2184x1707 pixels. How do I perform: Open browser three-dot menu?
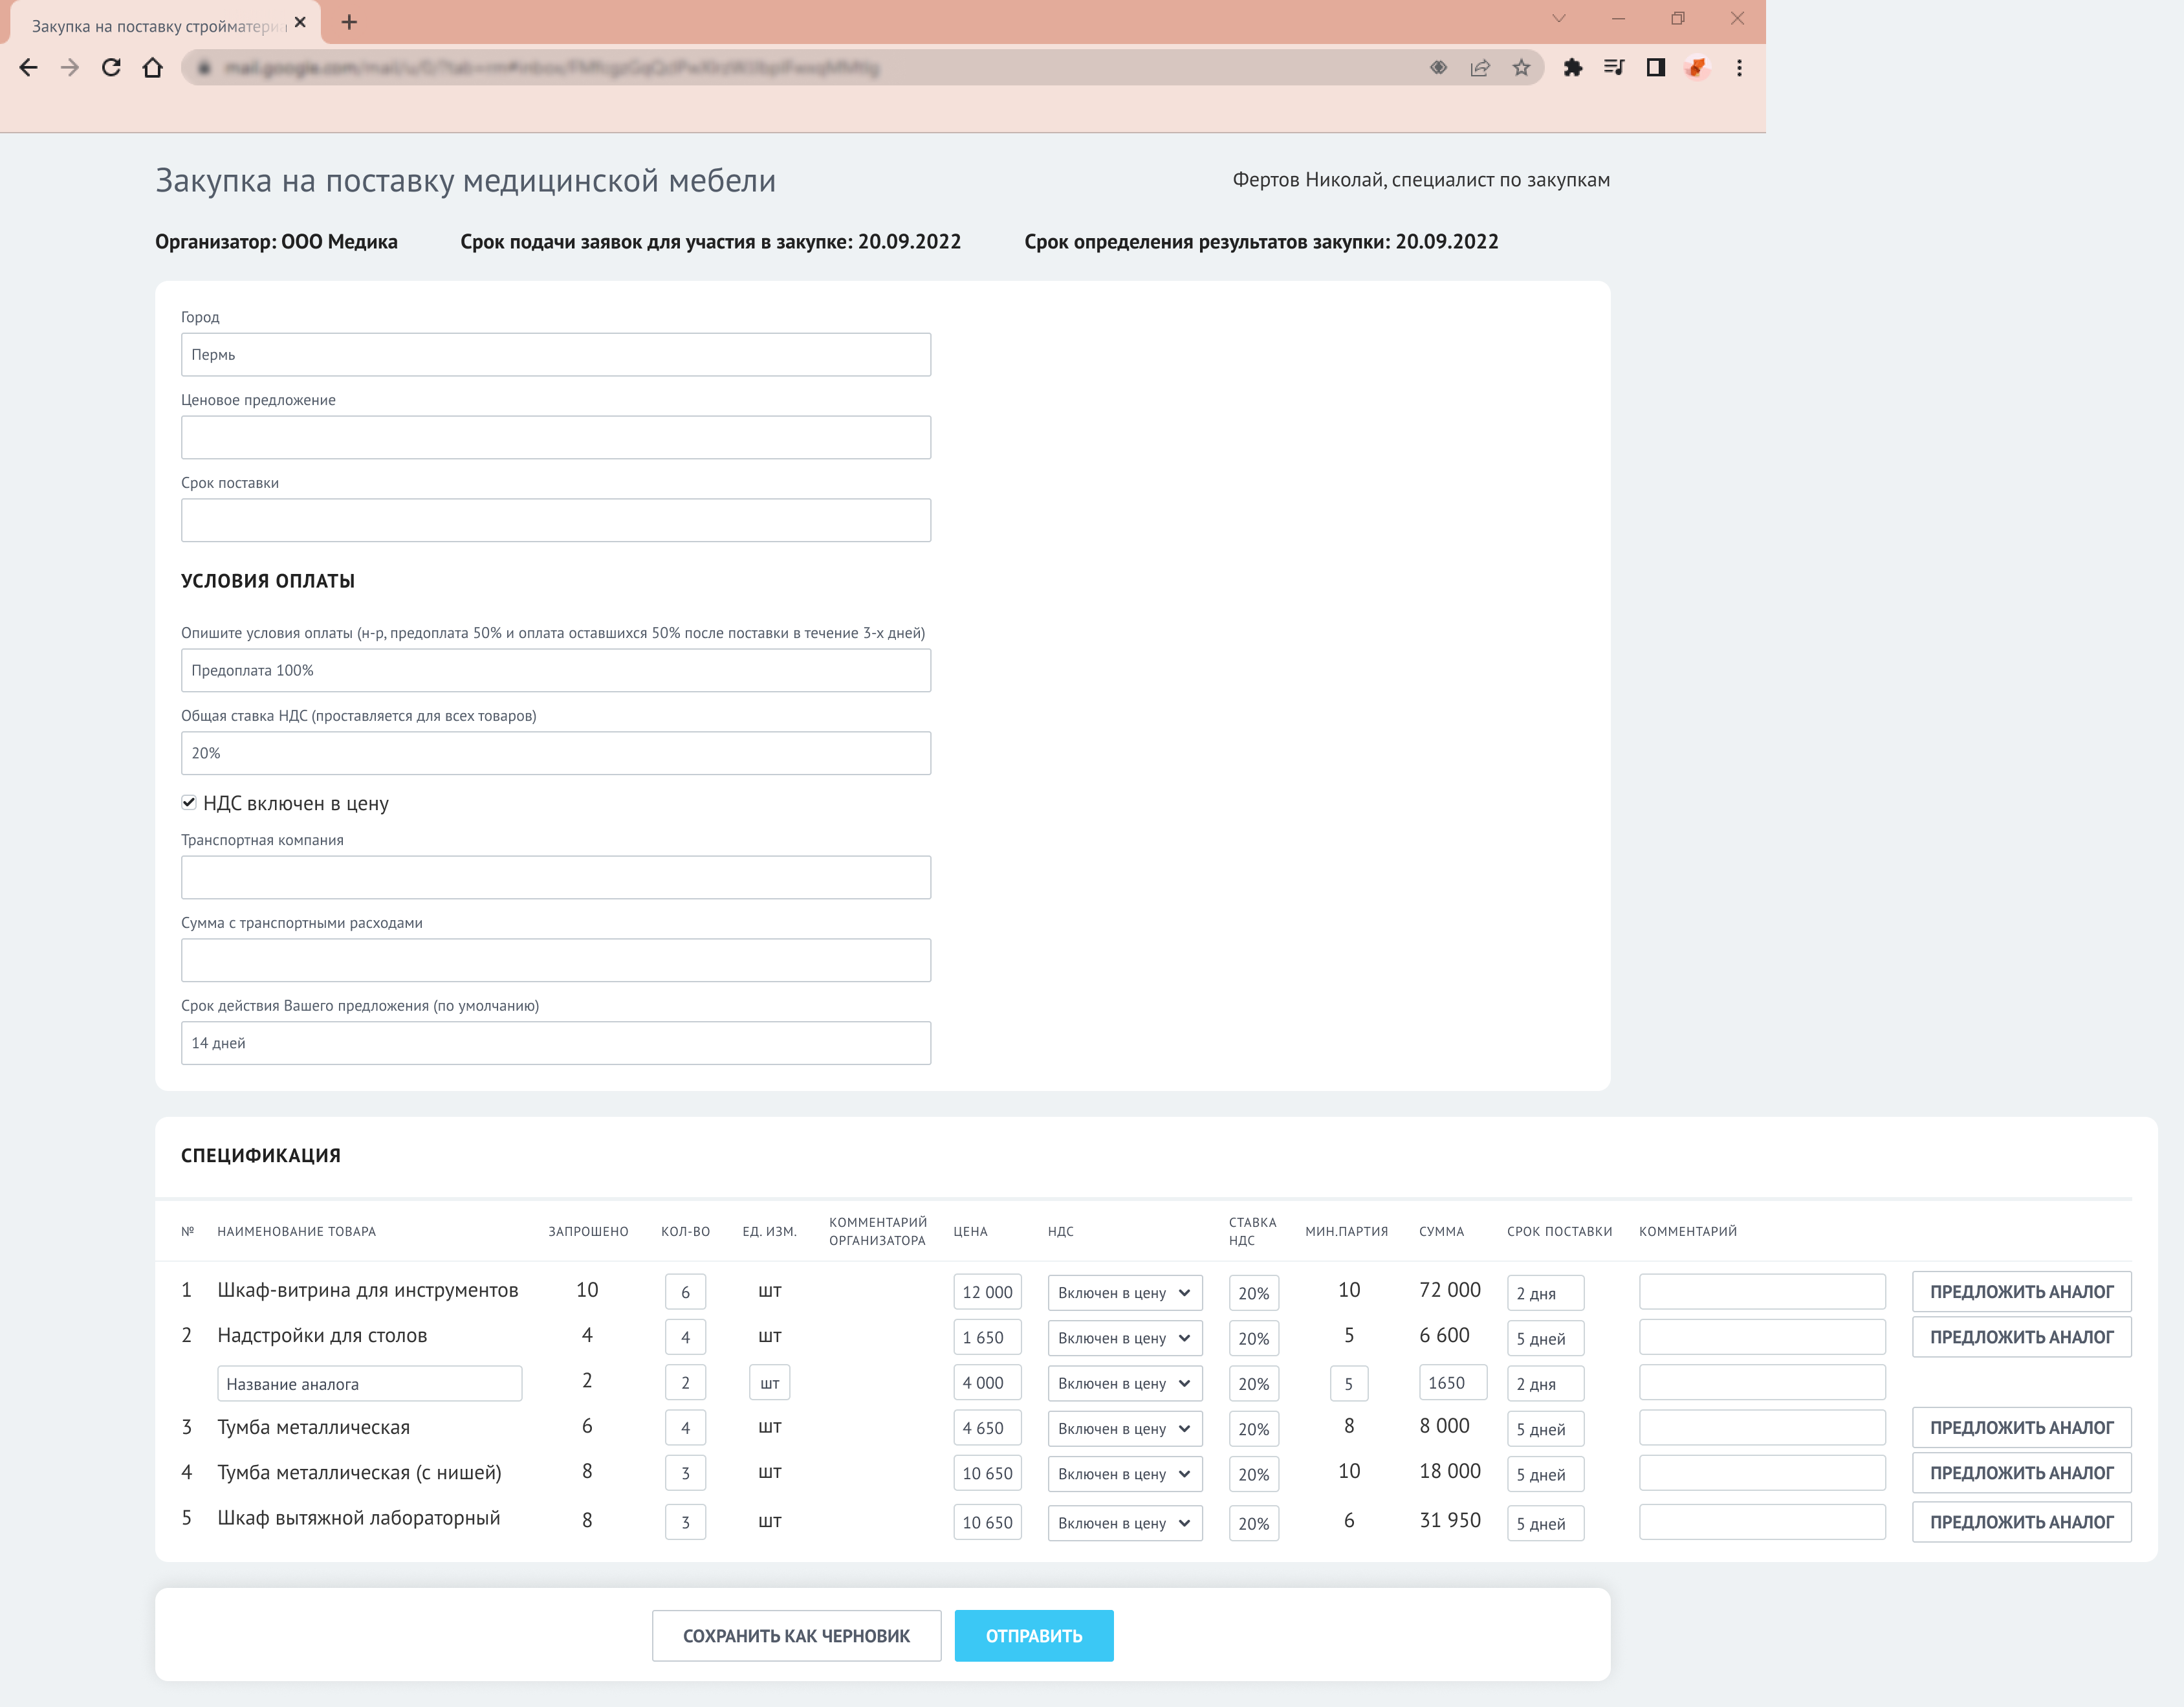pyautogui.click(x=1739, y=68)
